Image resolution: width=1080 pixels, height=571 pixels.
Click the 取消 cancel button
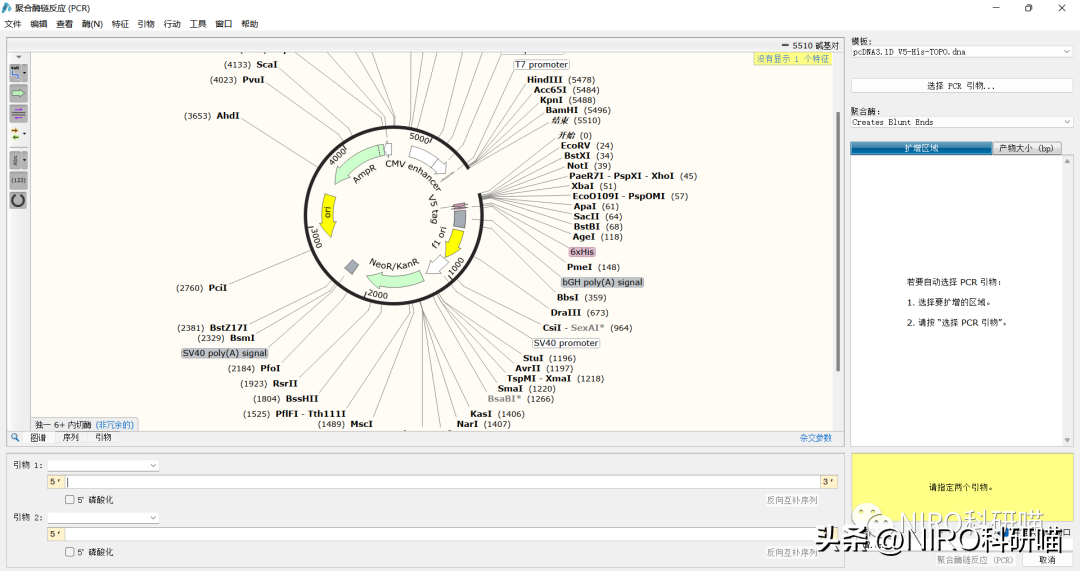tap(1047, 560)
